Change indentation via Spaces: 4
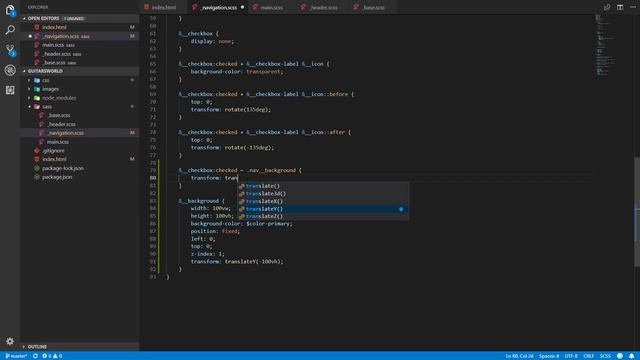Viewport: 640px width, 360px height. pyautogui.click(x=549, y=356)
